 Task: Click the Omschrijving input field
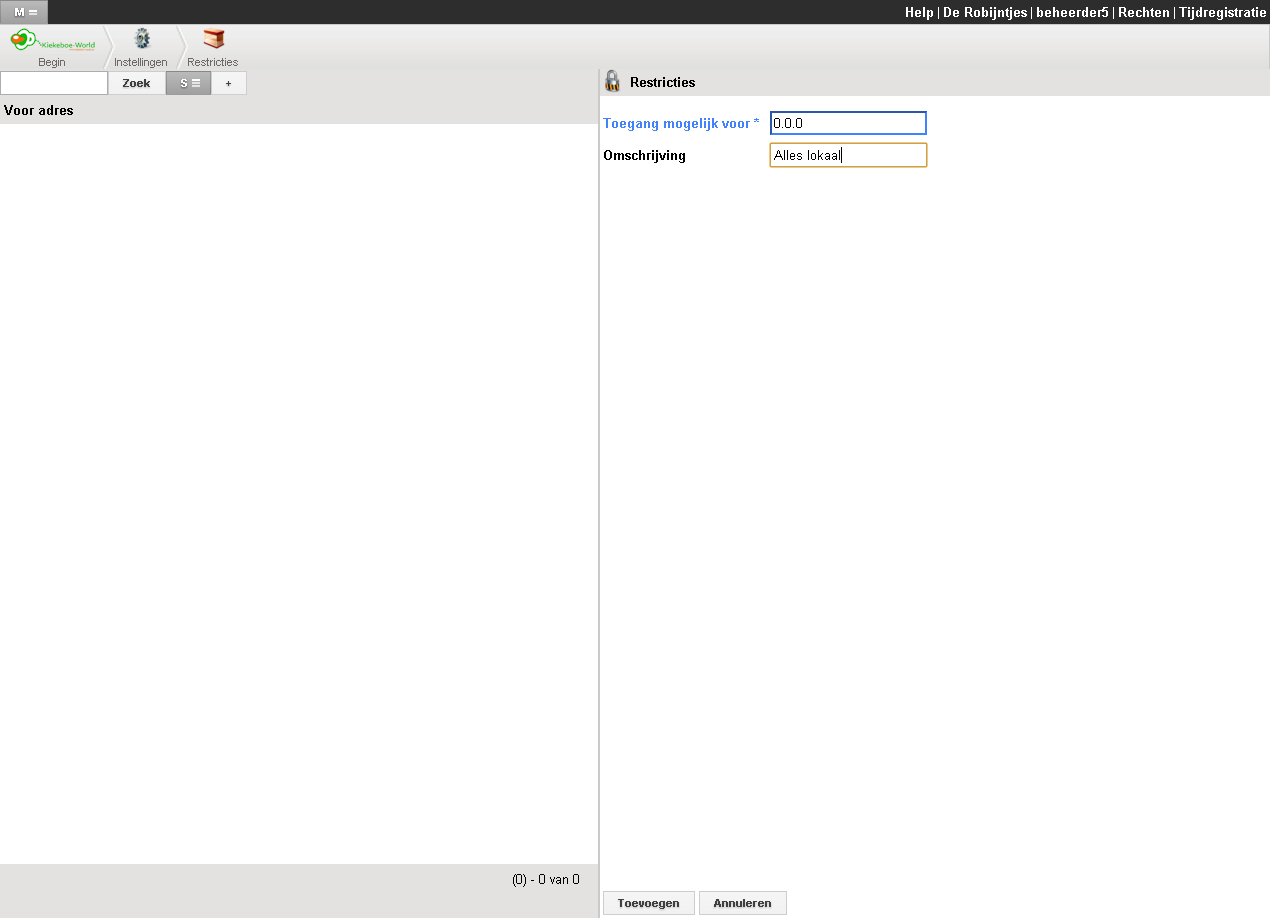pyautogui.click(x=848, y=155)
